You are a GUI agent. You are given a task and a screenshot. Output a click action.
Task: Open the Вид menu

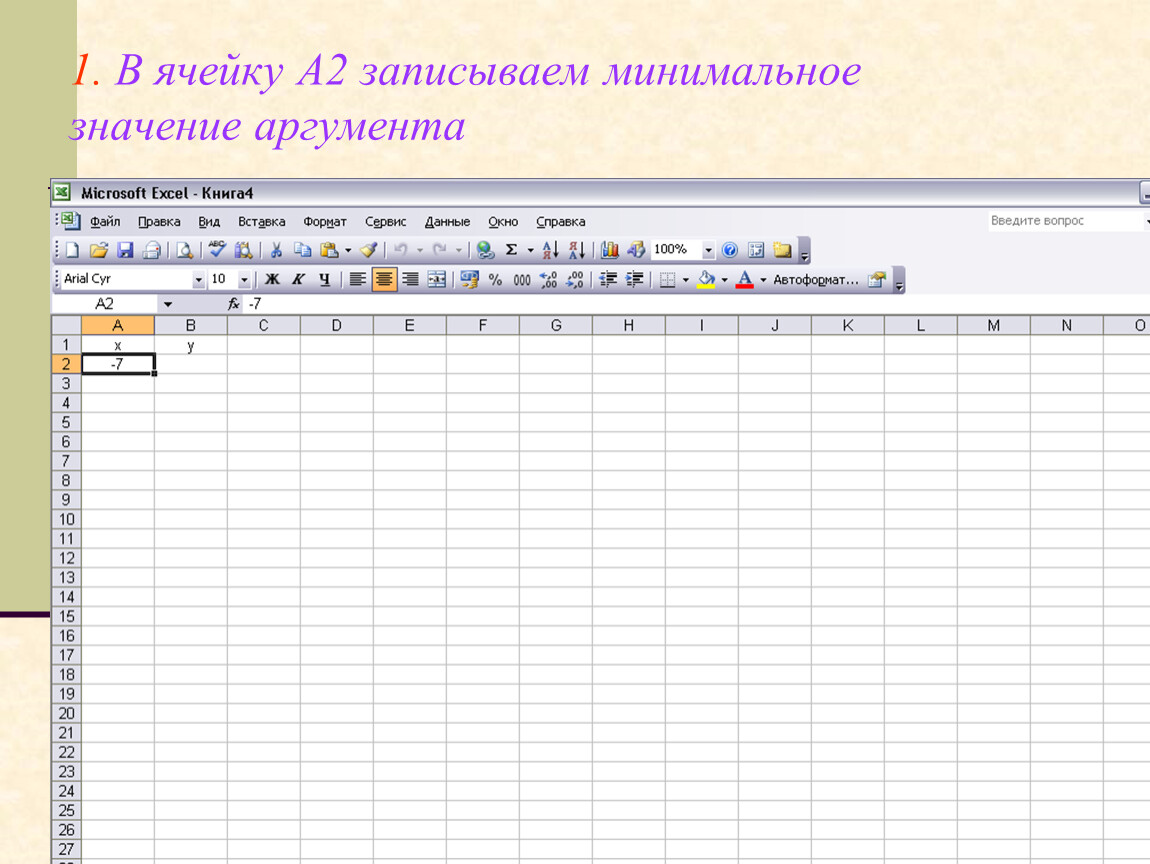click(x=209, y=222)
